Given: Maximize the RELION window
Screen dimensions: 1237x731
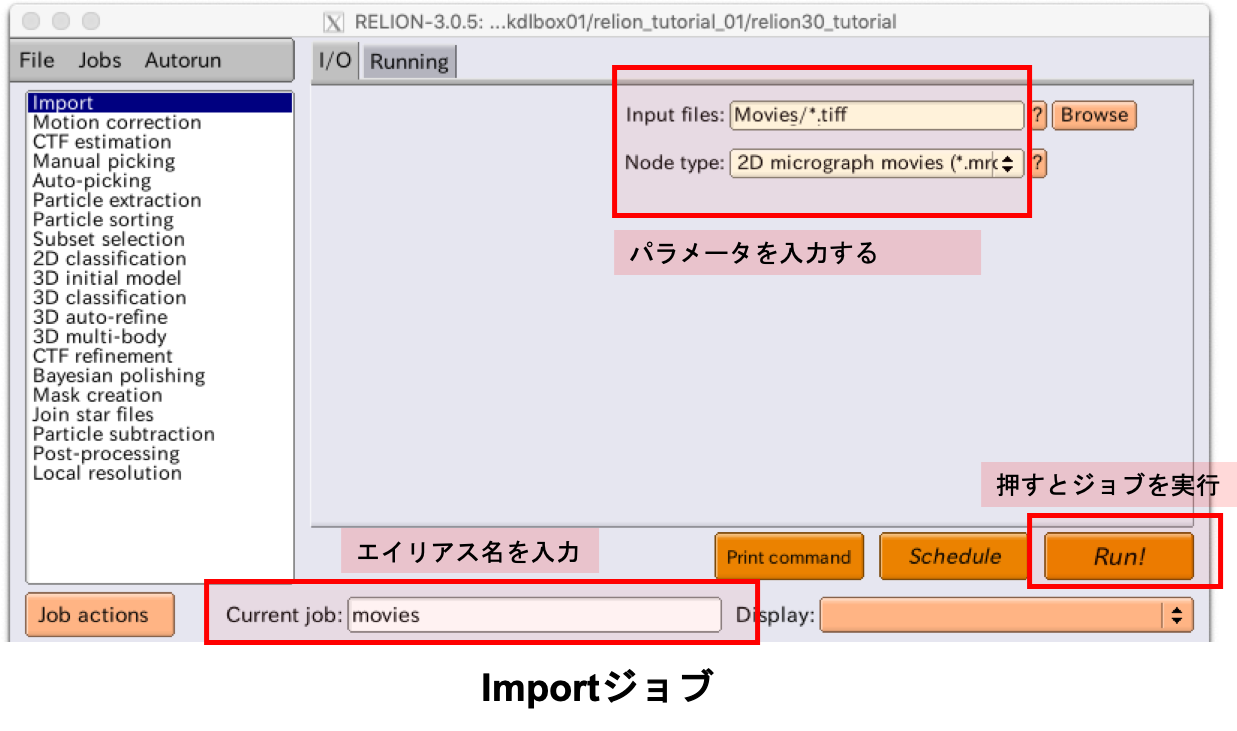Looking at the screenshot, I should 91,20.
